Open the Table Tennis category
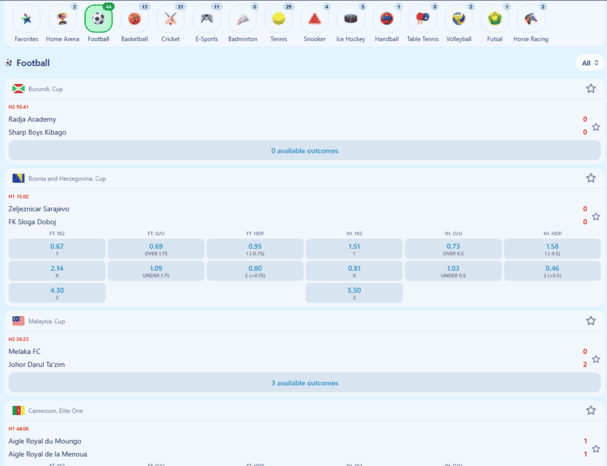The width and height of the screenshot is (607, 466). pyautogui.click(x=422, y=20)
